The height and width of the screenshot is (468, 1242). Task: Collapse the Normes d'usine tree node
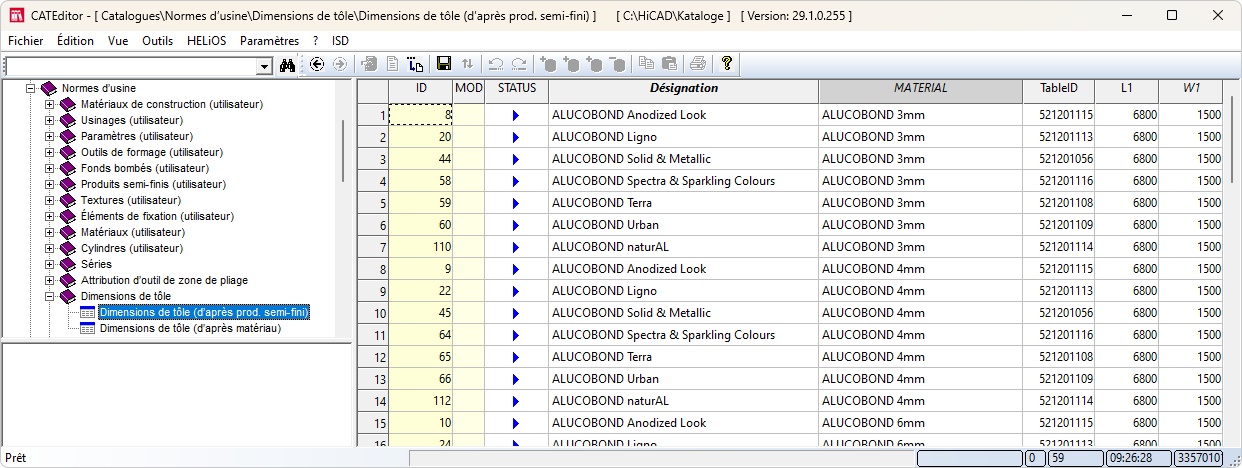pyautogui.click(x=31, y=88)
